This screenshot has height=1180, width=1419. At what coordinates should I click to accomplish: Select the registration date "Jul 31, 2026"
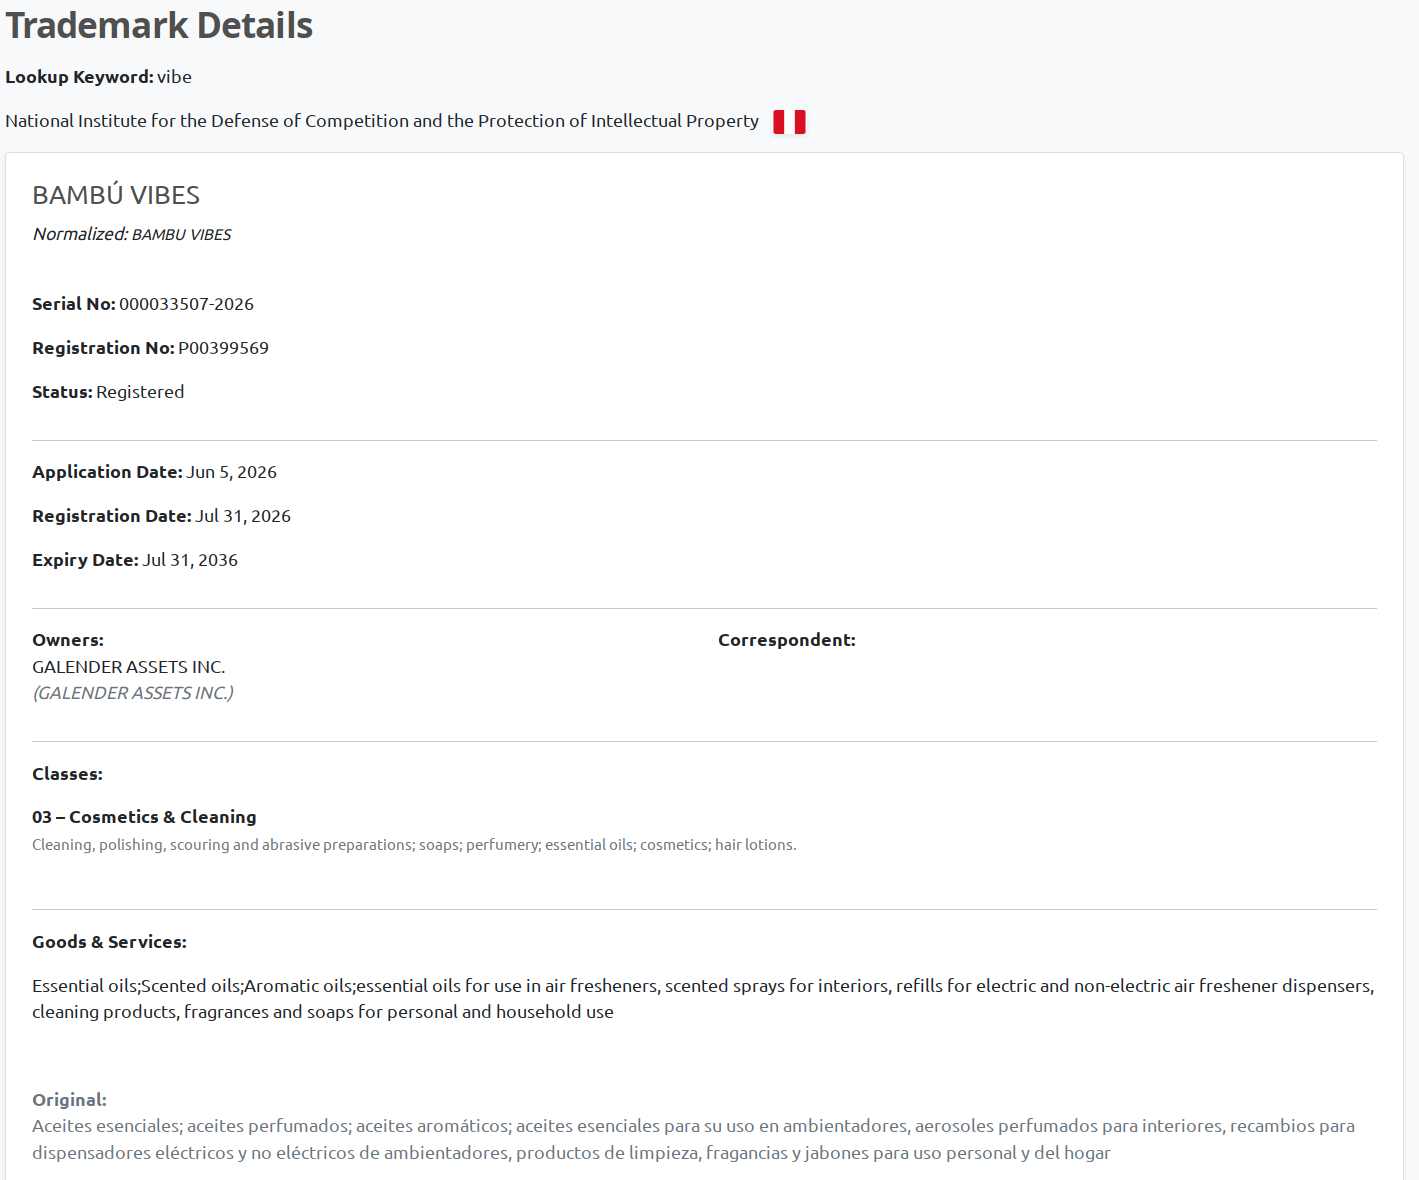(x=243, y=516)
